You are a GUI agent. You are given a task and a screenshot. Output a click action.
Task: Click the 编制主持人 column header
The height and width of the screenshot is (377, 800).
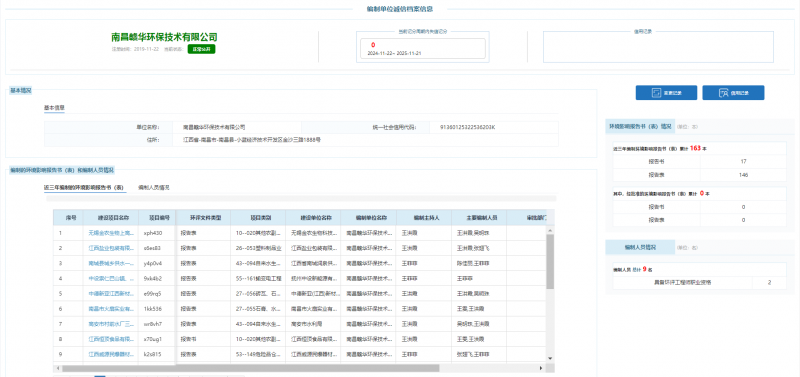tap(423, 217)
